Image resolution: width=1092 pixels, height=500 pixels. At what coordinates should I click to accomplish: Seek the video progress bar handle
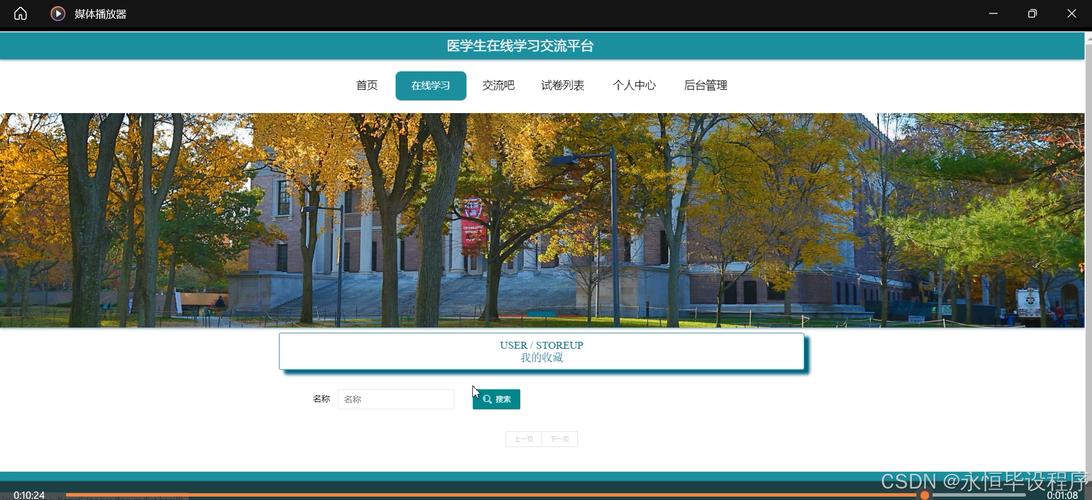click(924, 495)
